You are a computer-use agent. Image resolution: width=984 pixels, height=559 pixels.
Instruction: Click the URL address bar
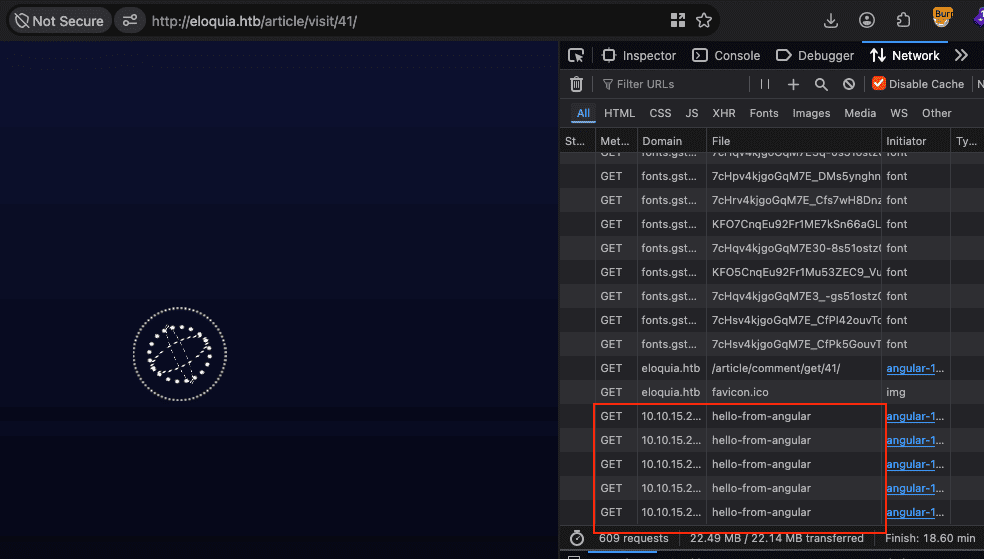[402, 21]
